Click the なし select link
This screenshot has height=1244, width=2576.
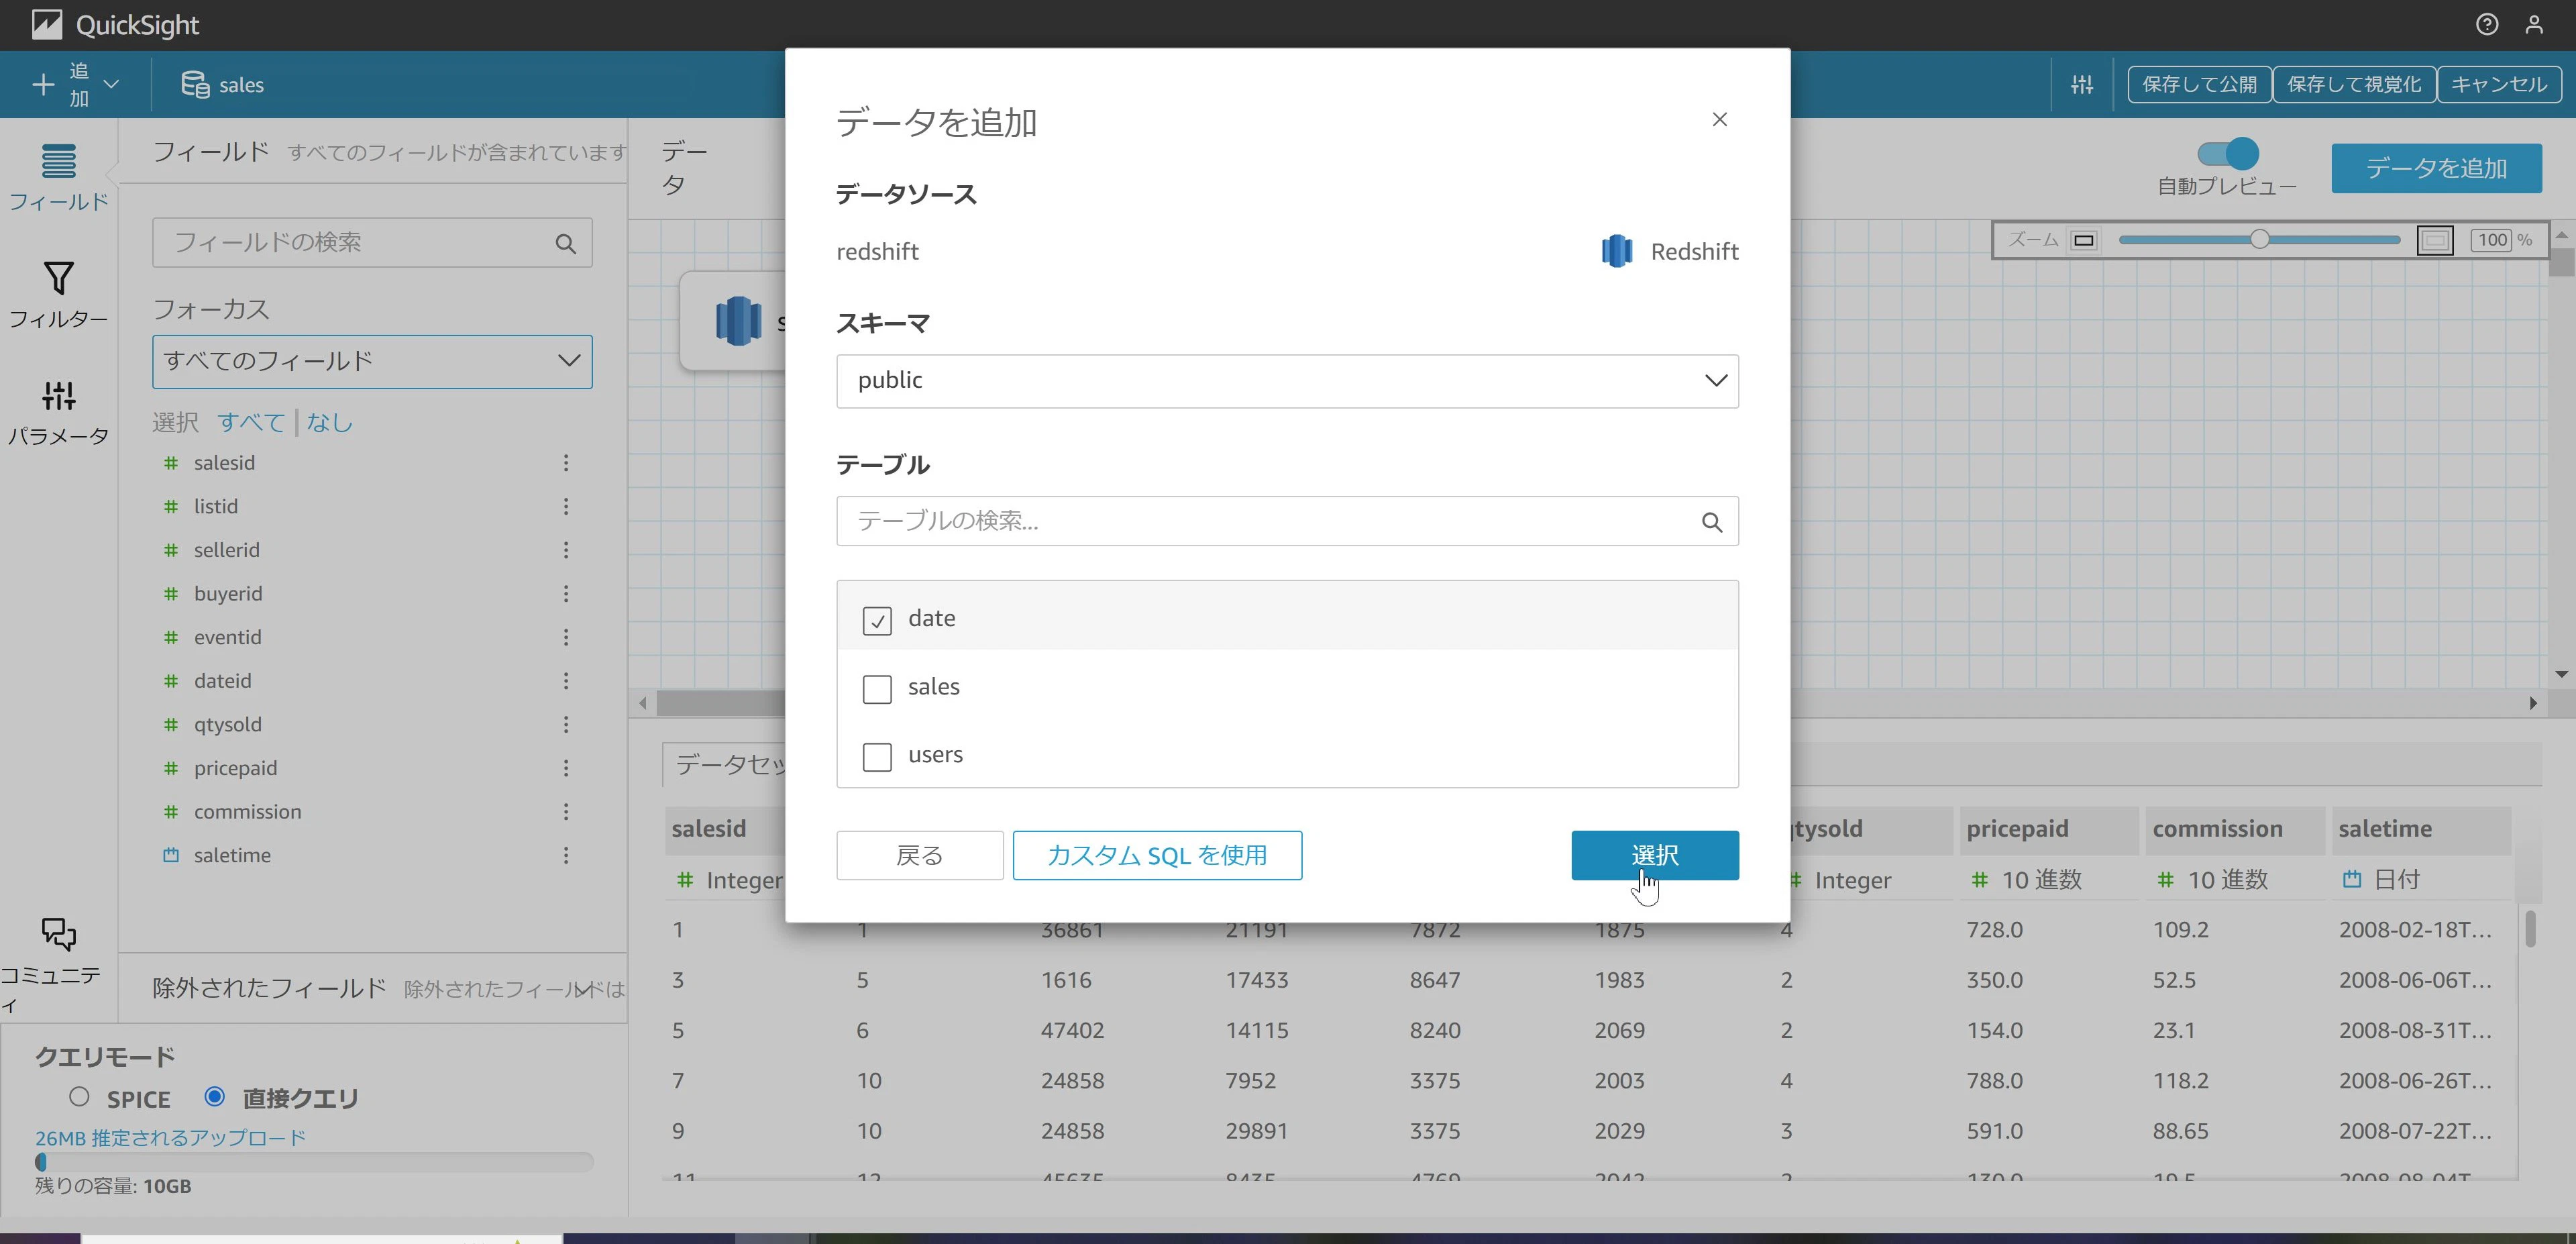point(330,423)
